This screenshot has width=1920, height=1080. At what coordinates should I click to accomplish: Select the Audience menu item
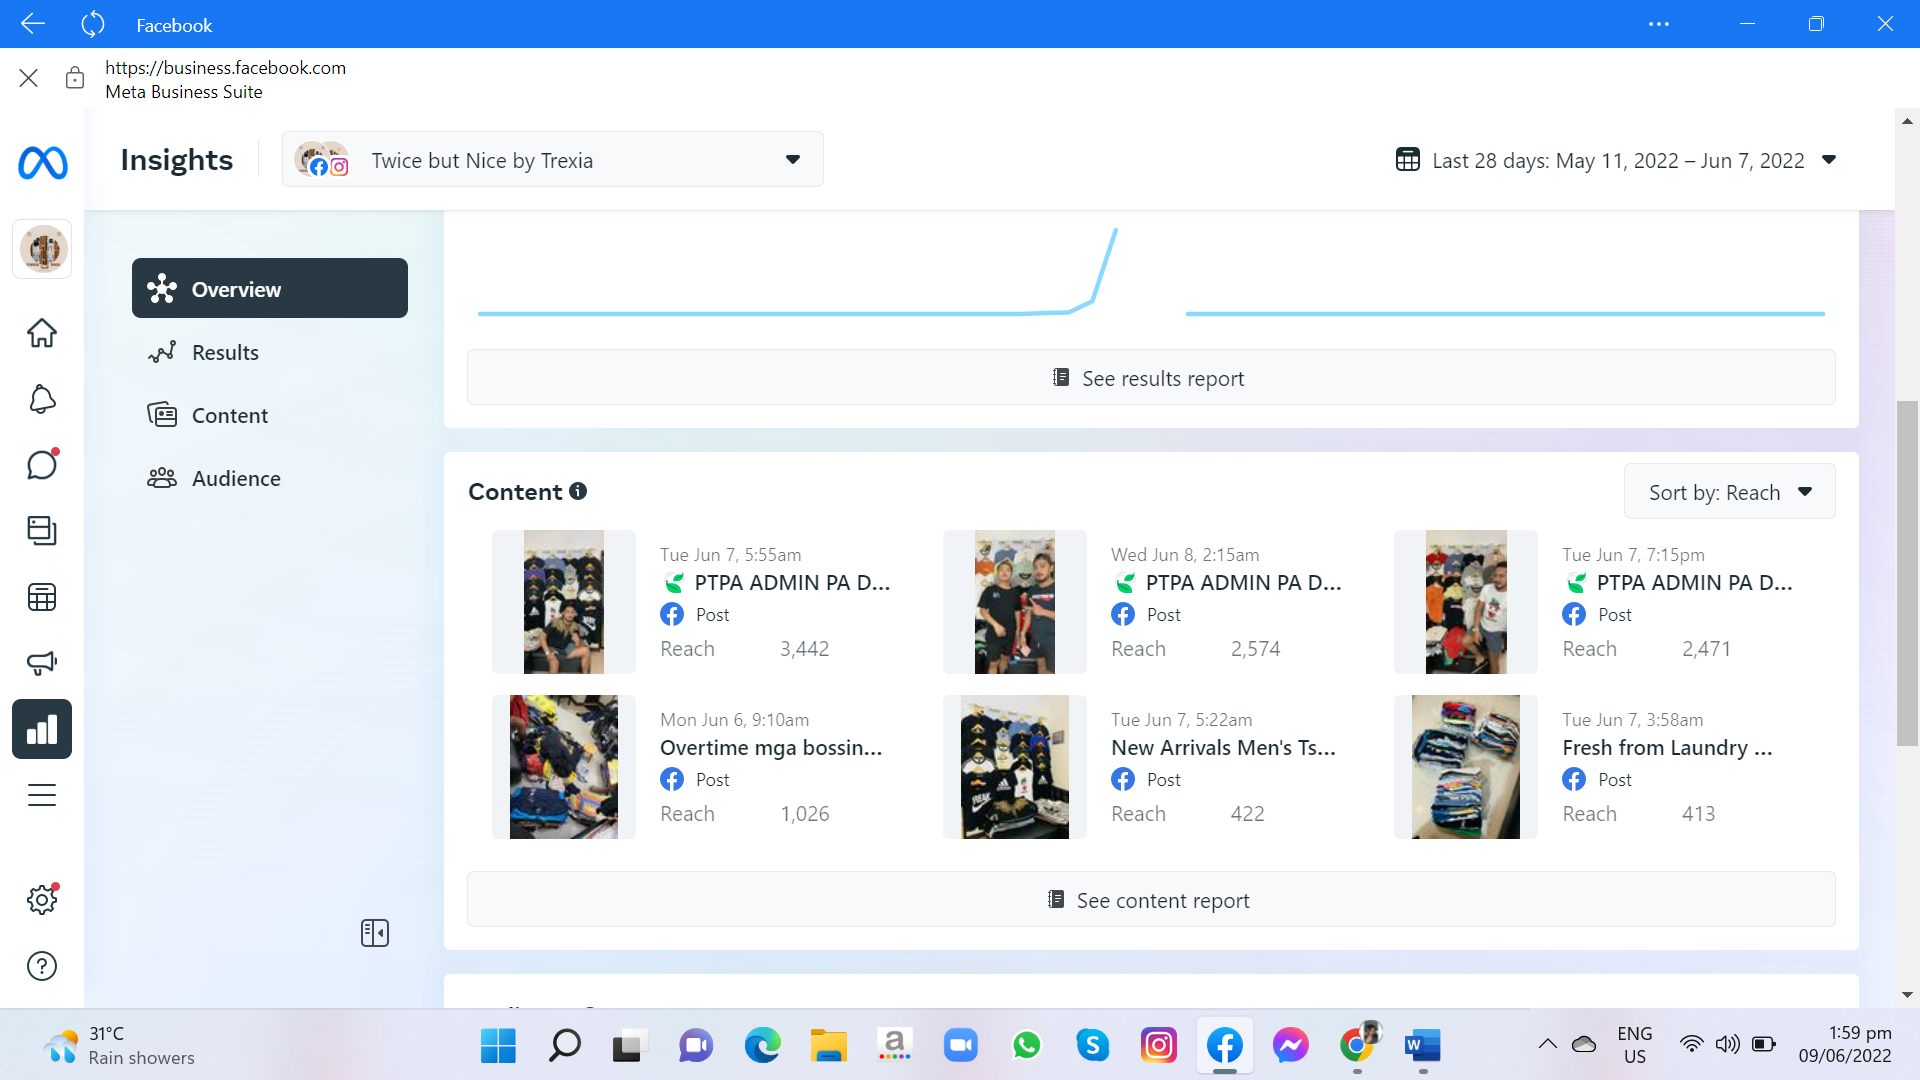[236, 478]
